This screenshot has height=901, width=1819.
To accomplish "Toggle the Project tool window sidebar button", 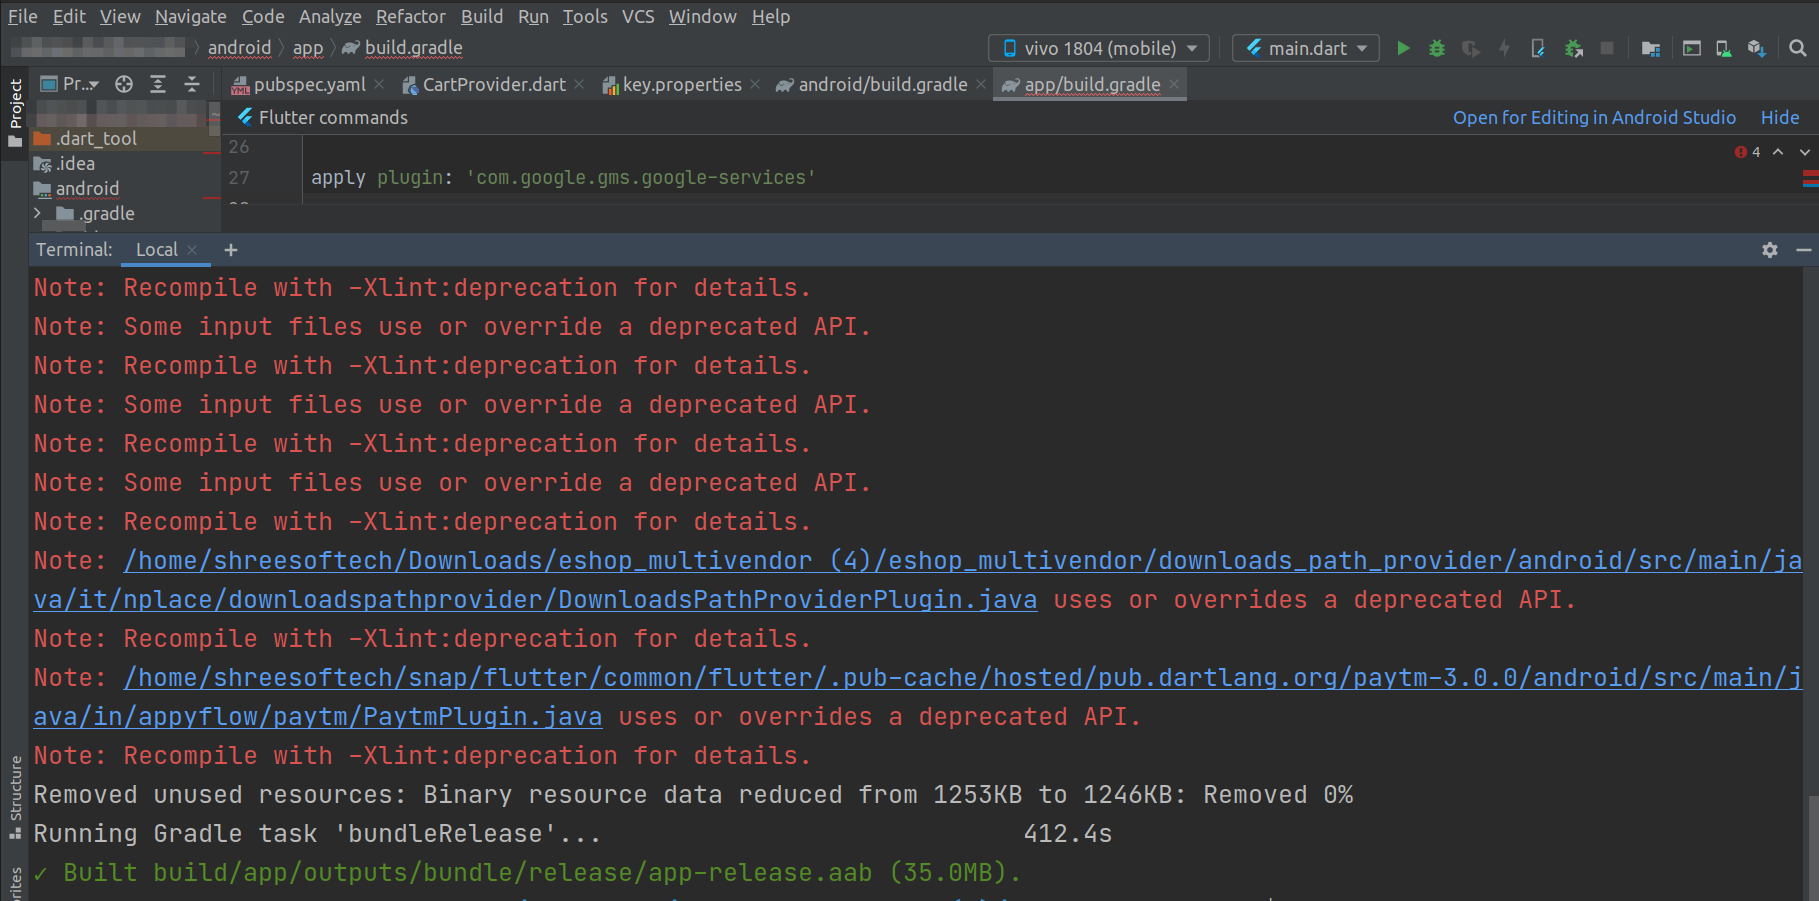I will click(x=15, y=112).
